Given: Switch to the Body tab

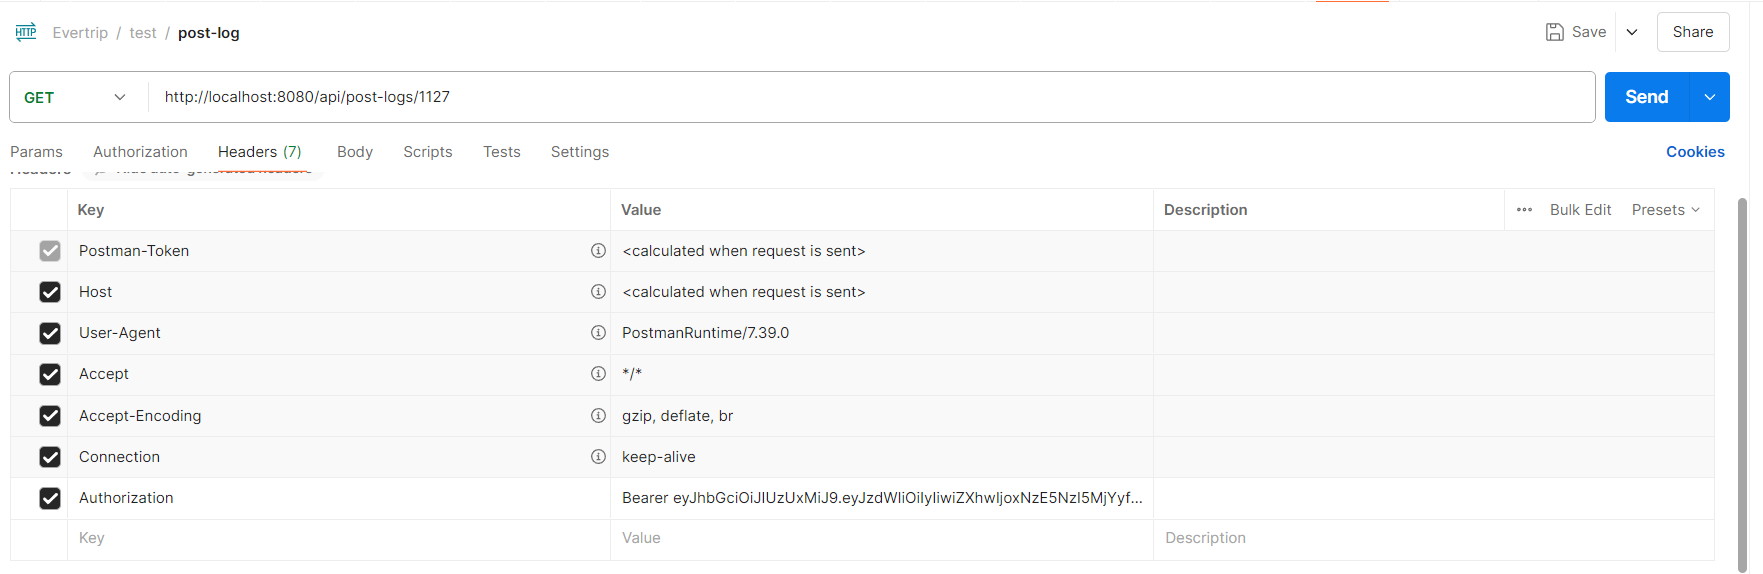Looking at the screenshot, I should click(x=355, y=152).
